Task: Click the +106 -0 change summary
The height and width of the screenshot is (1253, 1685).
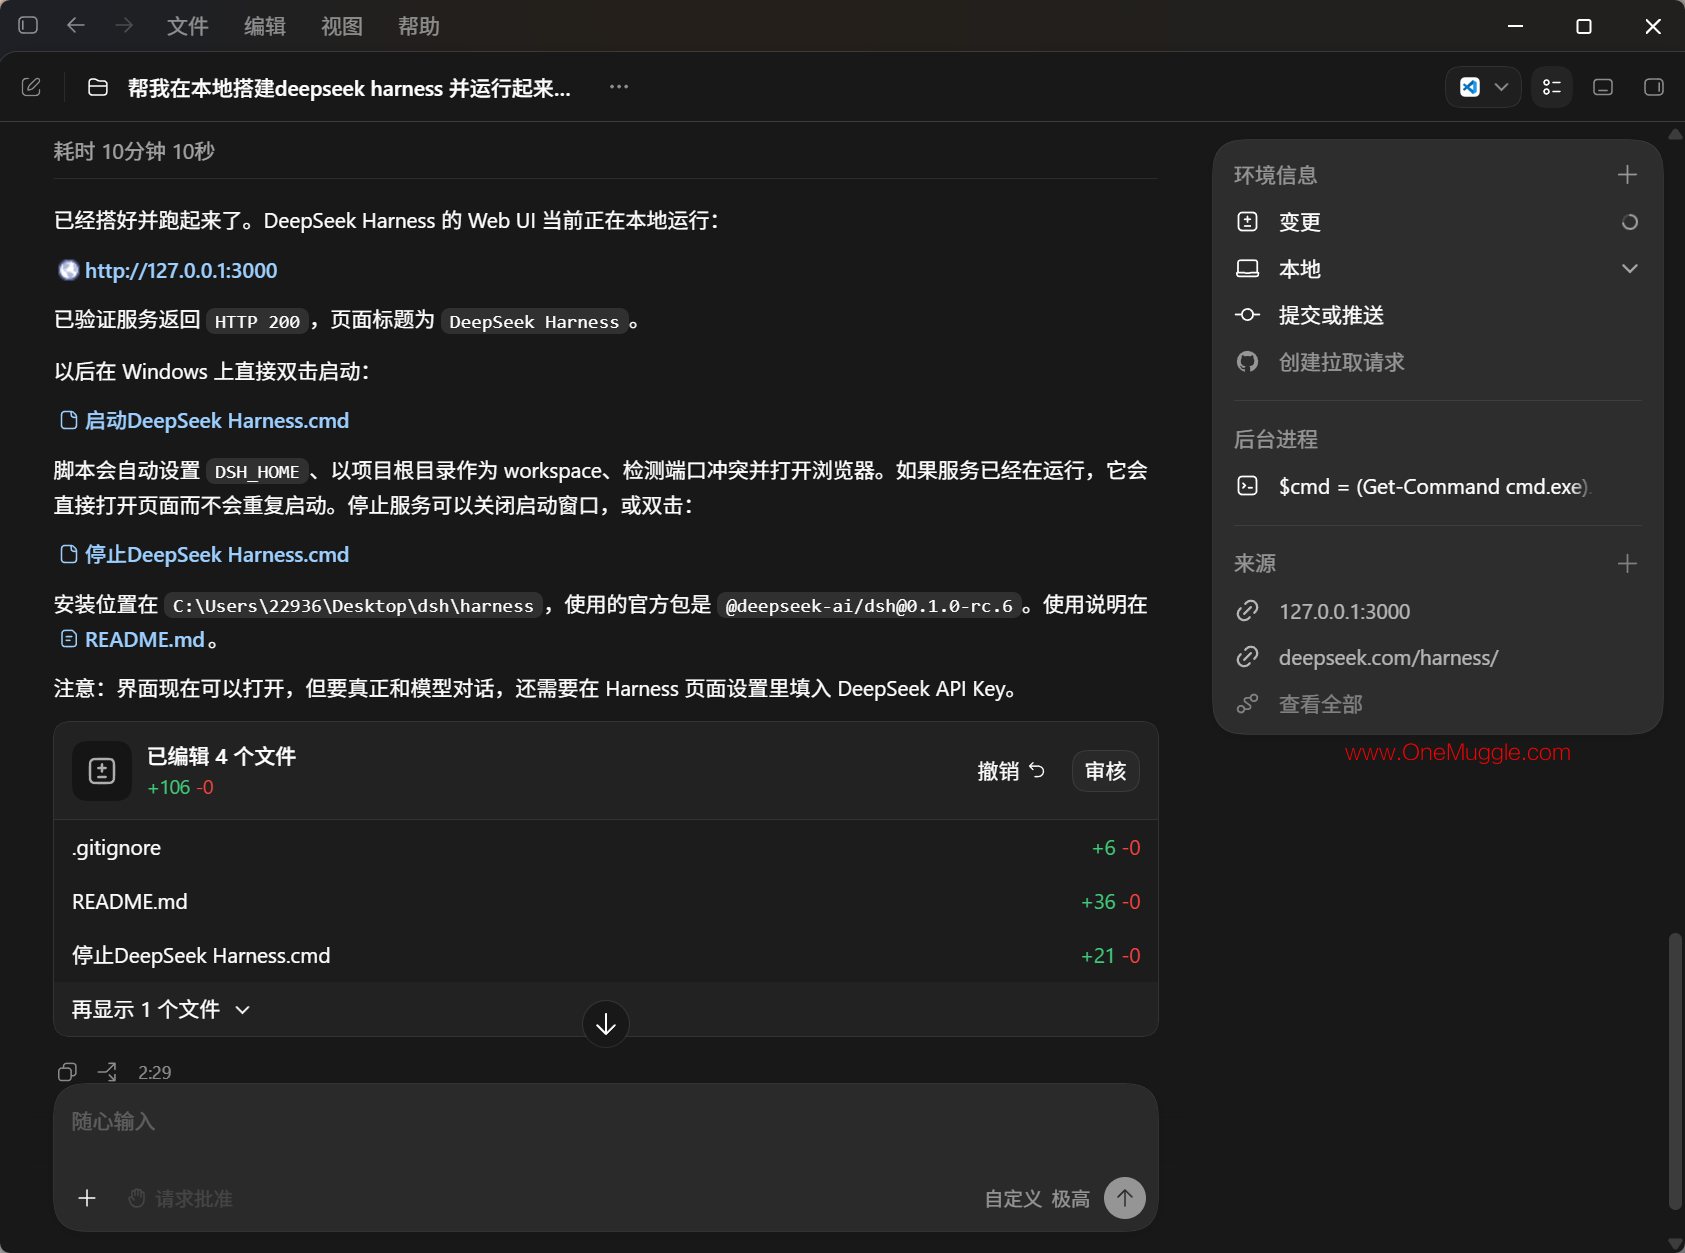Action: (181, 788)
